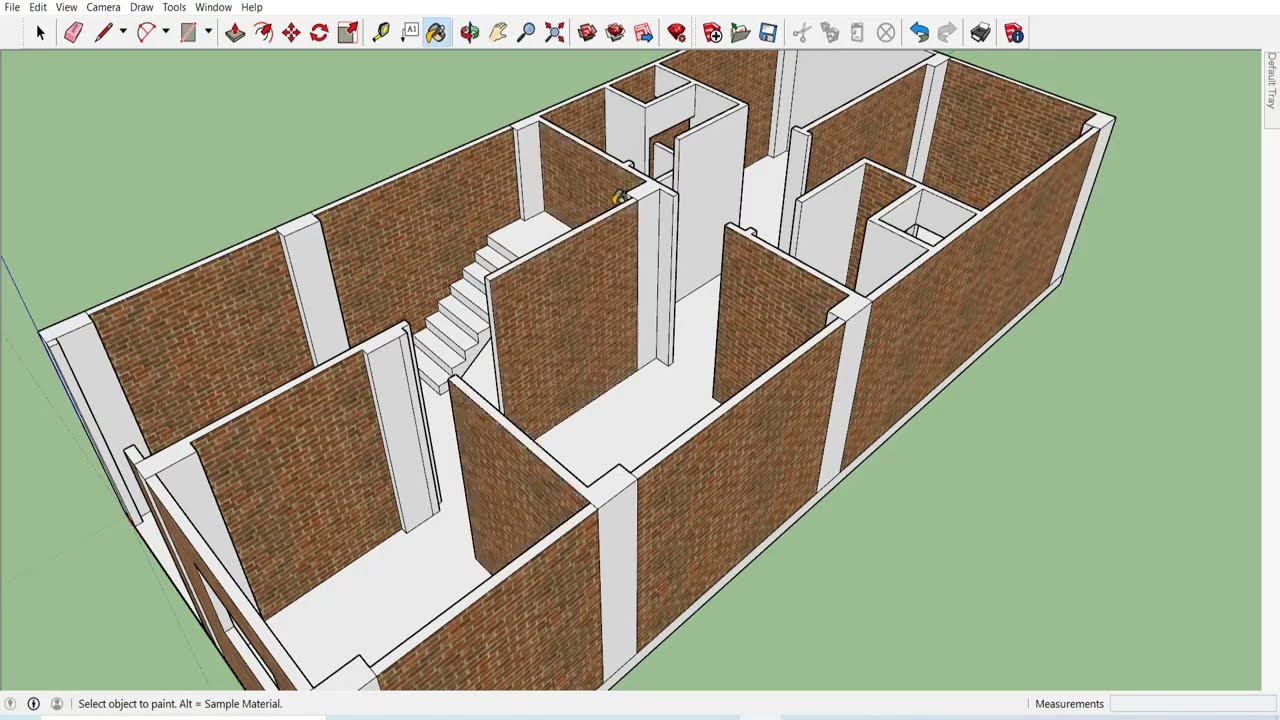The width and height of the screenshot is (1280, 720).
Task: Activate the Line pencil tool
Action: pos(103,33)
